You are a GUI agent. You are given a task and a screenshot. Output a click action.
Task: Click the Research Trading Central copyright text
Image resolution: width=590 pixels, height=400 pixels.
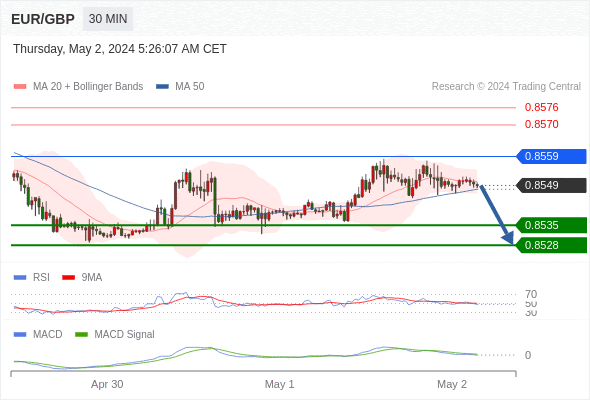[x=506, y=87]
